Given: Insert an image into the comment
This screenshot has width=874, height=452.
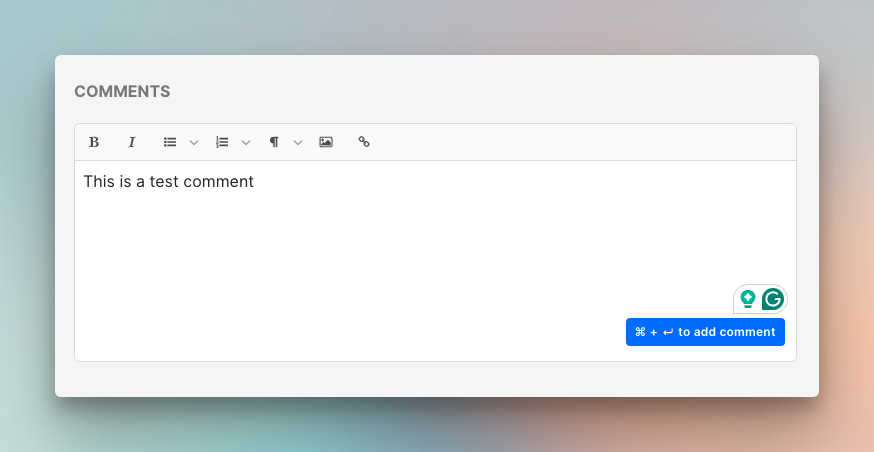Looking at the screenshot, I should 325,142.
